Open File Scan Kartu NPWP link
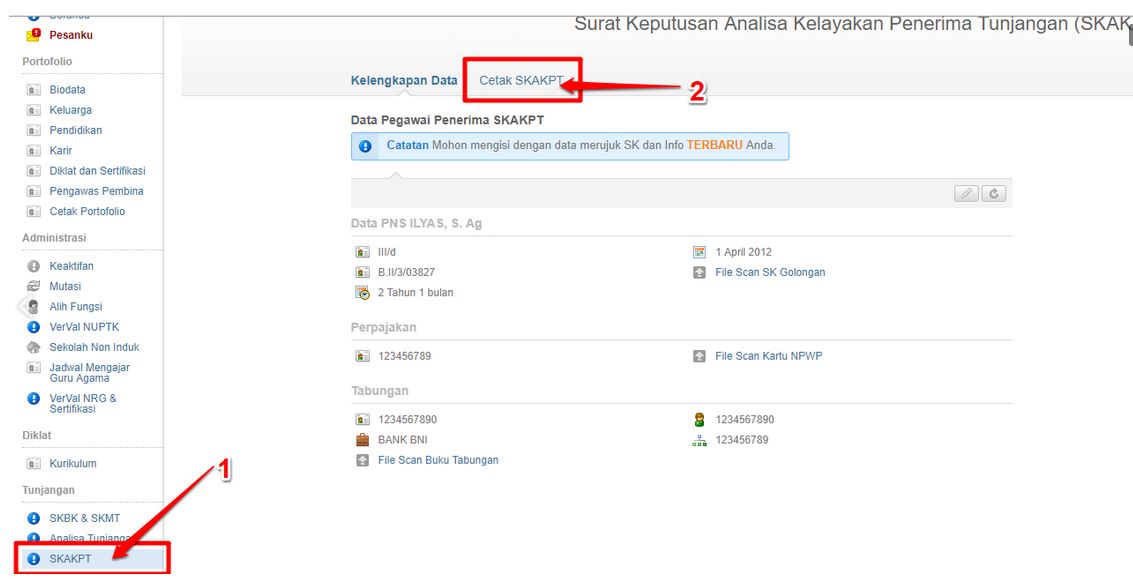The width and height of the screenshot is (1133, 579). click(x=768, y=356)
